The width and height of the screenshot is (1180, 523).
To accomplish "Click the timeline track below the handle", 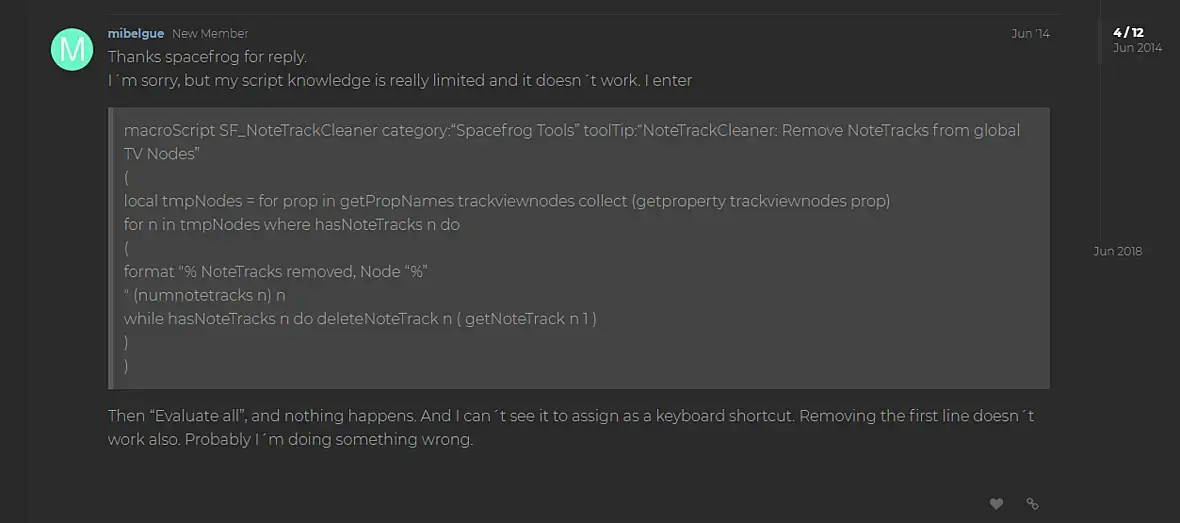I will pyautogui.click(x=1101, y=151).
